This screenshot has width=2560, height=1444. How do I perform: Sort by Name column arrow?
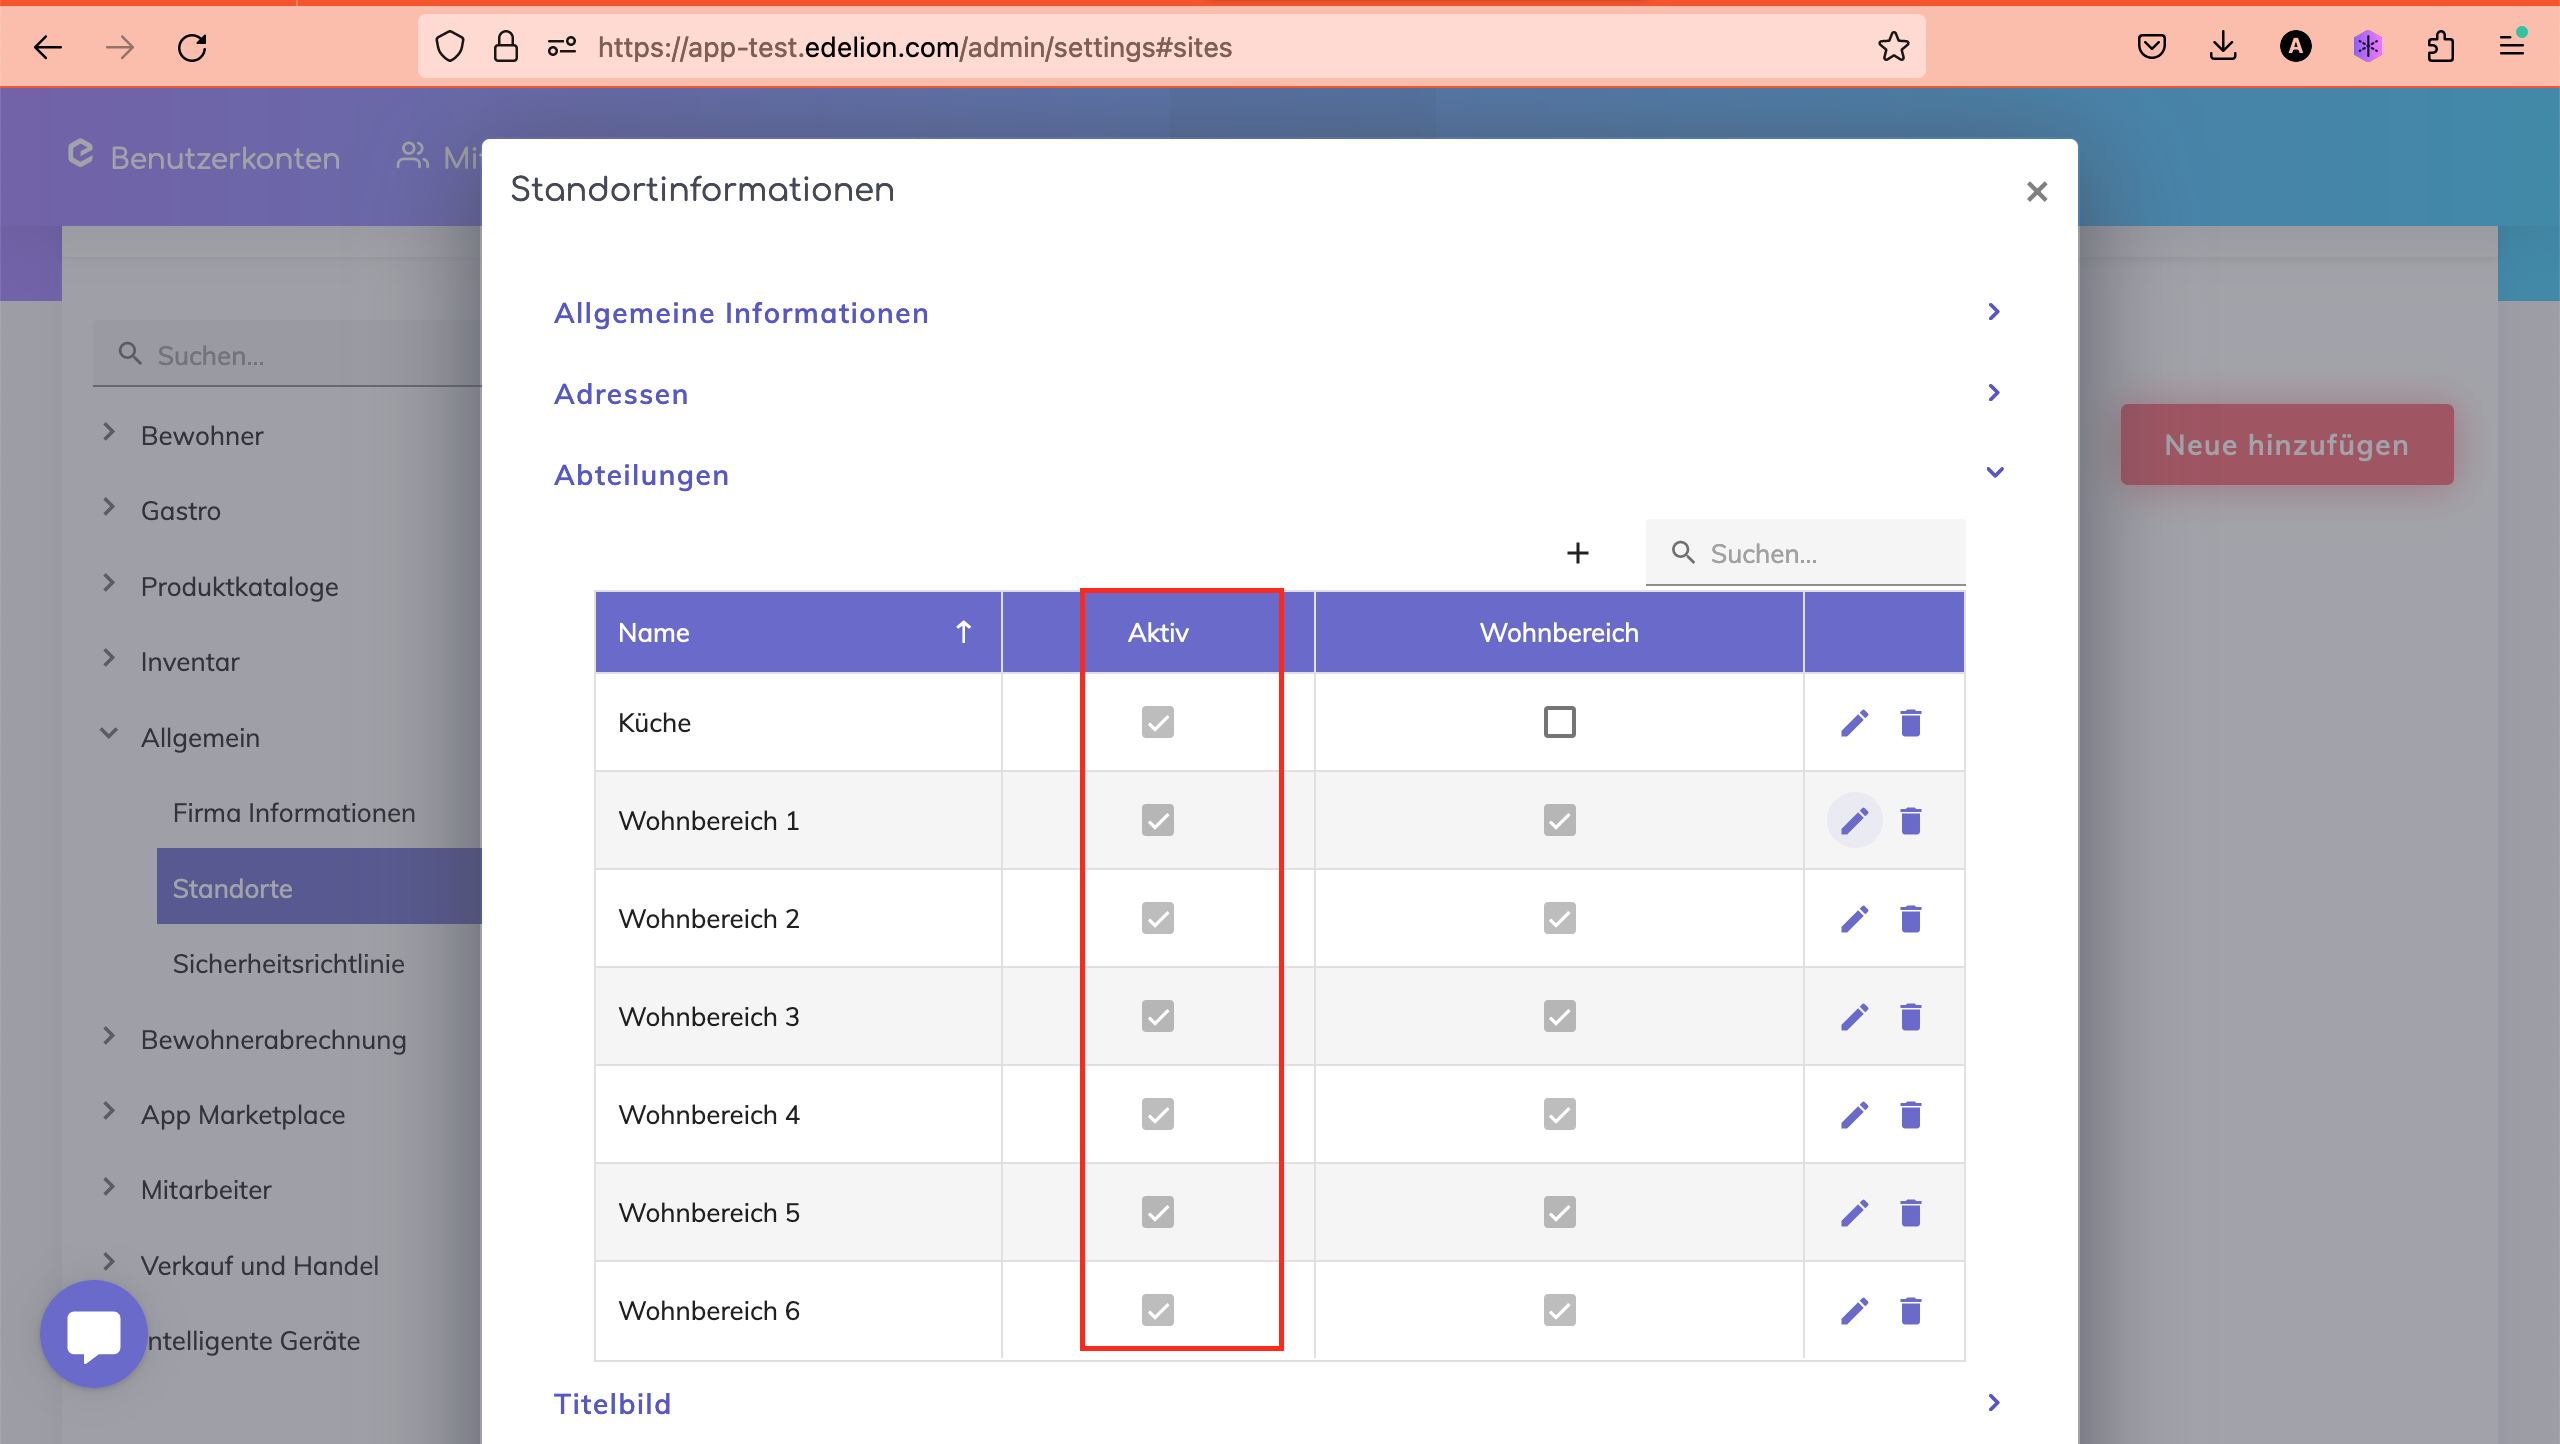(x=963, y=632)
